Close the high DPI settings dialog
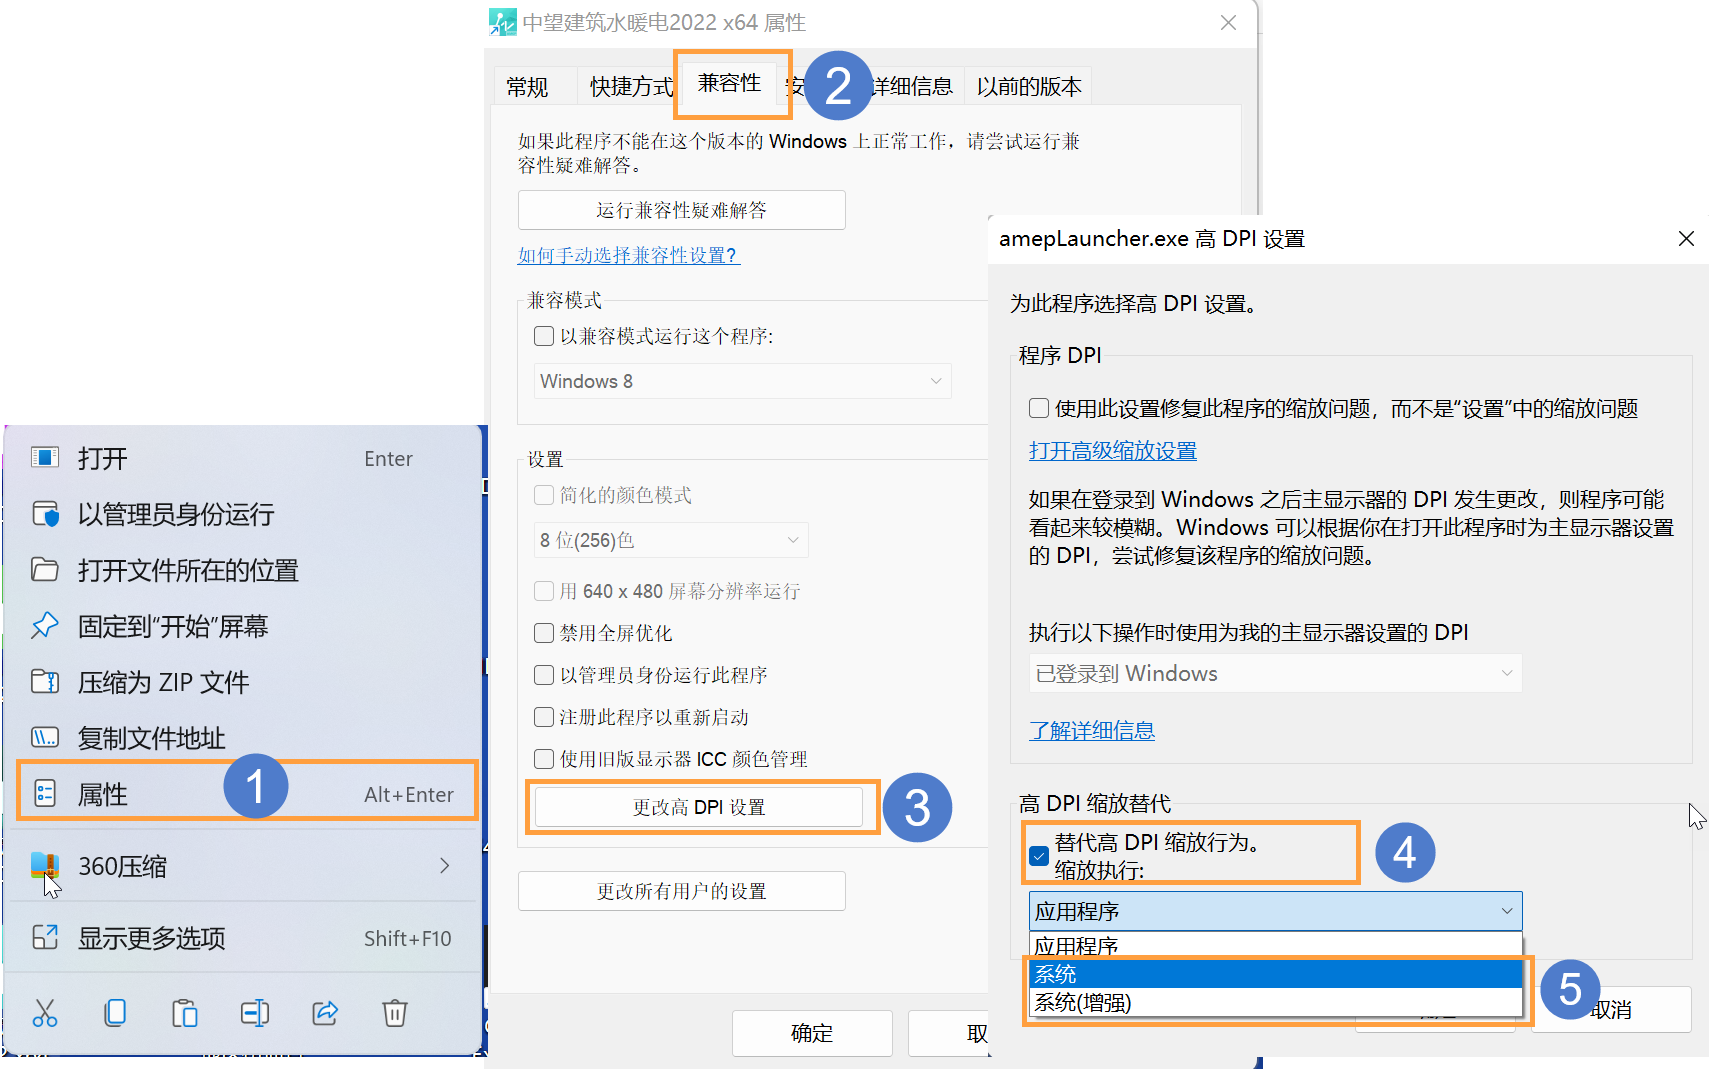 [x=1686, y=239]
